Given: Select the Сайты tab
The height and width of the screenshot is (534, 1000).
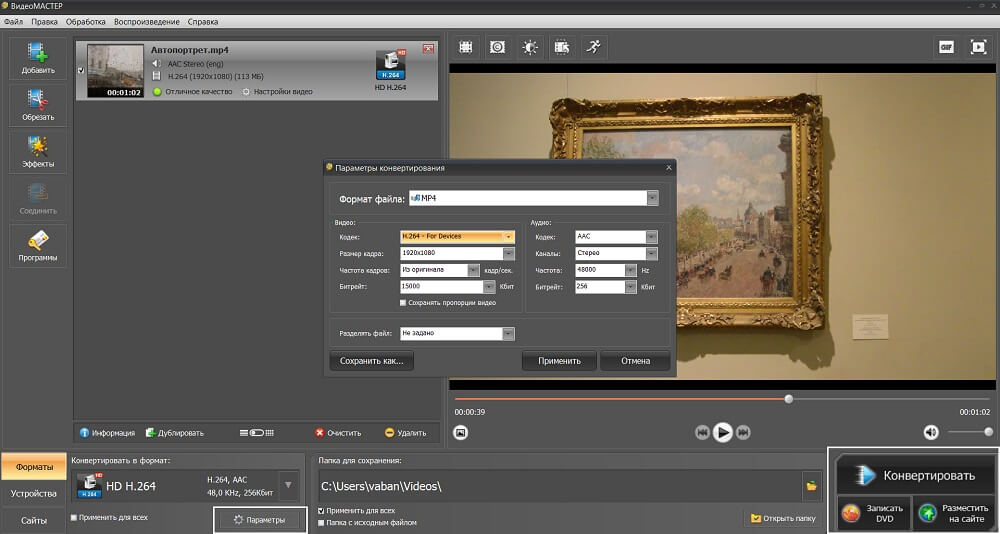Looking at the screenshot, I should (x=34, y=521).
